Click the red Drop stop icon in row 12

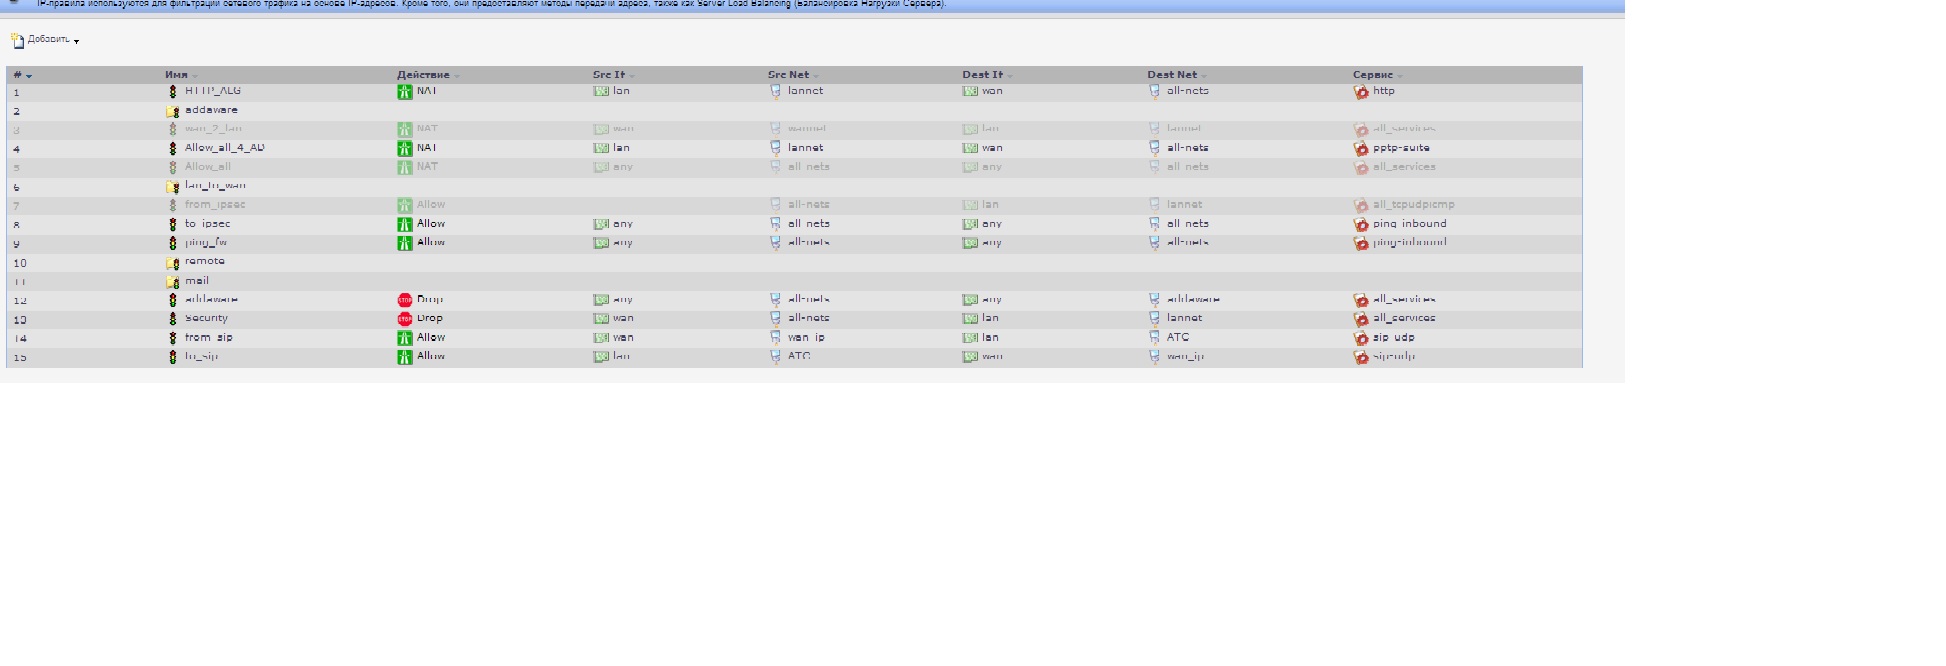pos(404,300)
